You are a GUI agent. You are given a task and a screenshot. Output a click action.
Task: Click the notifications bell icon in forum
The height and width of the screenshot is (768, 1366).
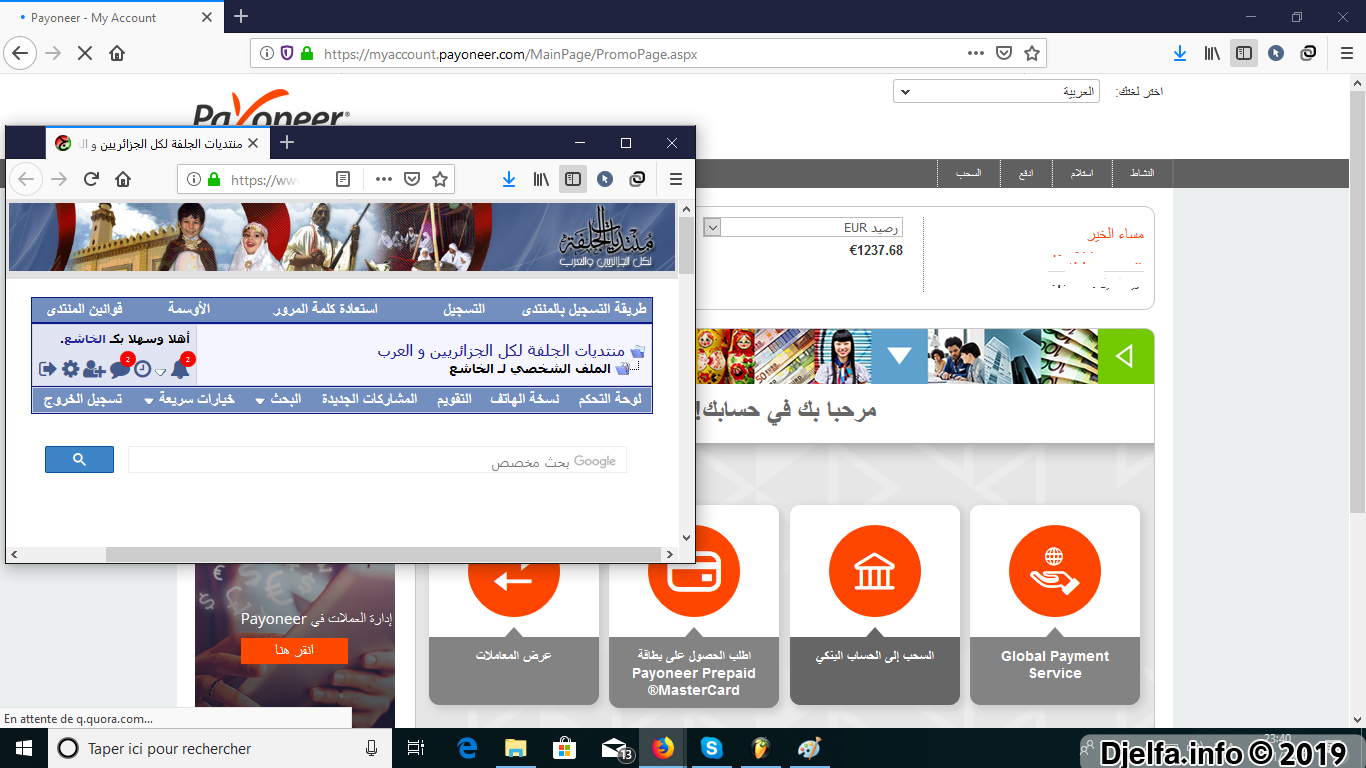[x=180, y=369]
